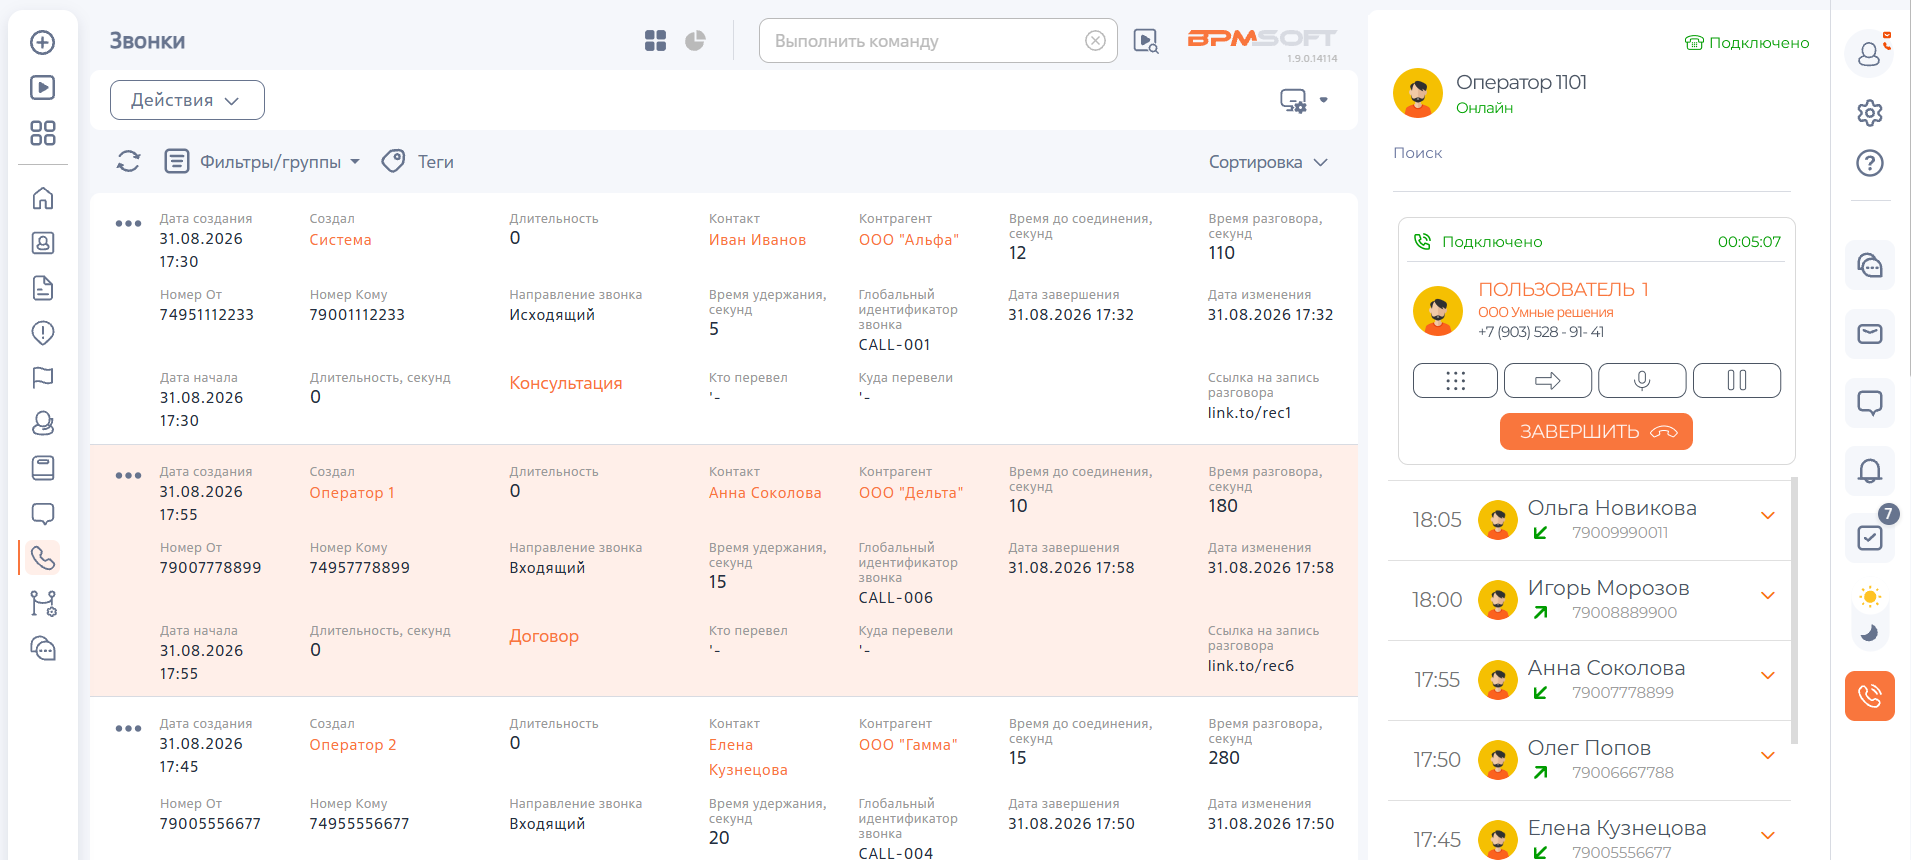Open the Действия dropdown
Image resolution: width=1911 pixels, height=860 pixels.
pyautogui.click(x=187, y=100)
